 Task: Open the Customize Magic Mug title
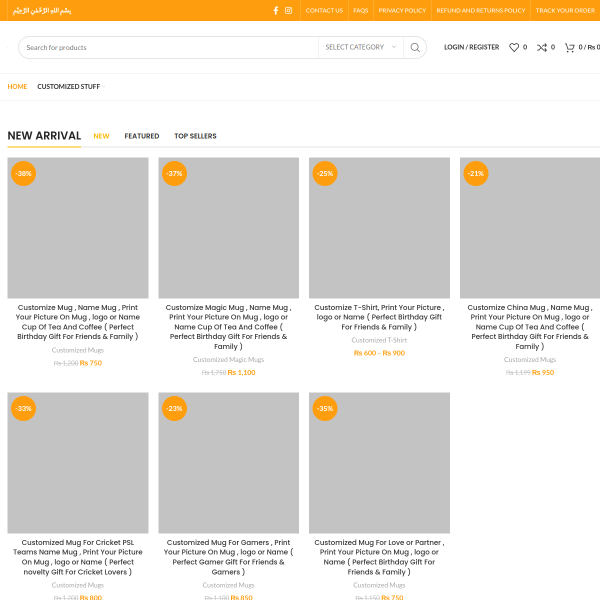tap(228, 327)
